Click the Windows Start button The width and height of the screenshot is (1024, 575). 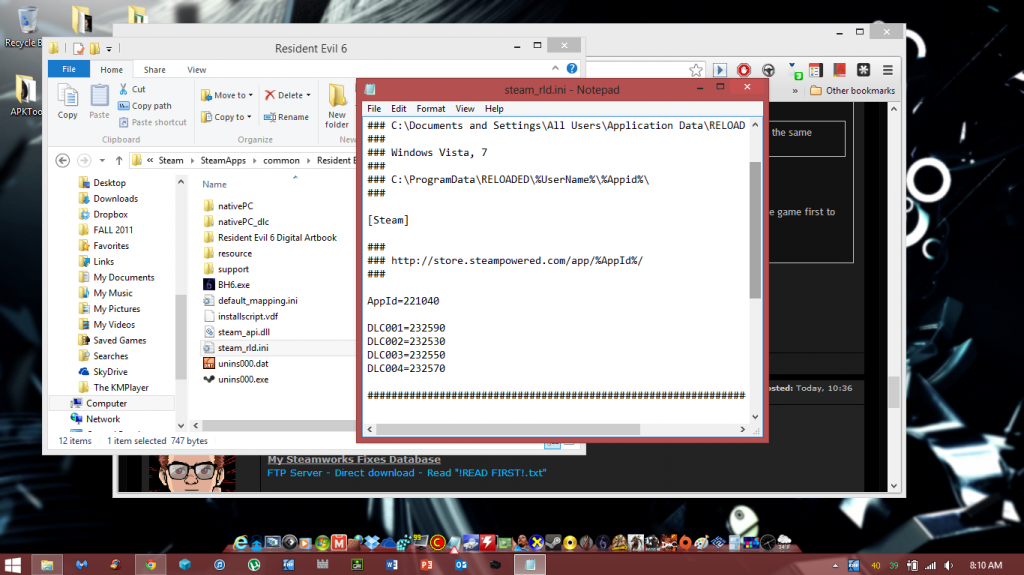[12, 565]
